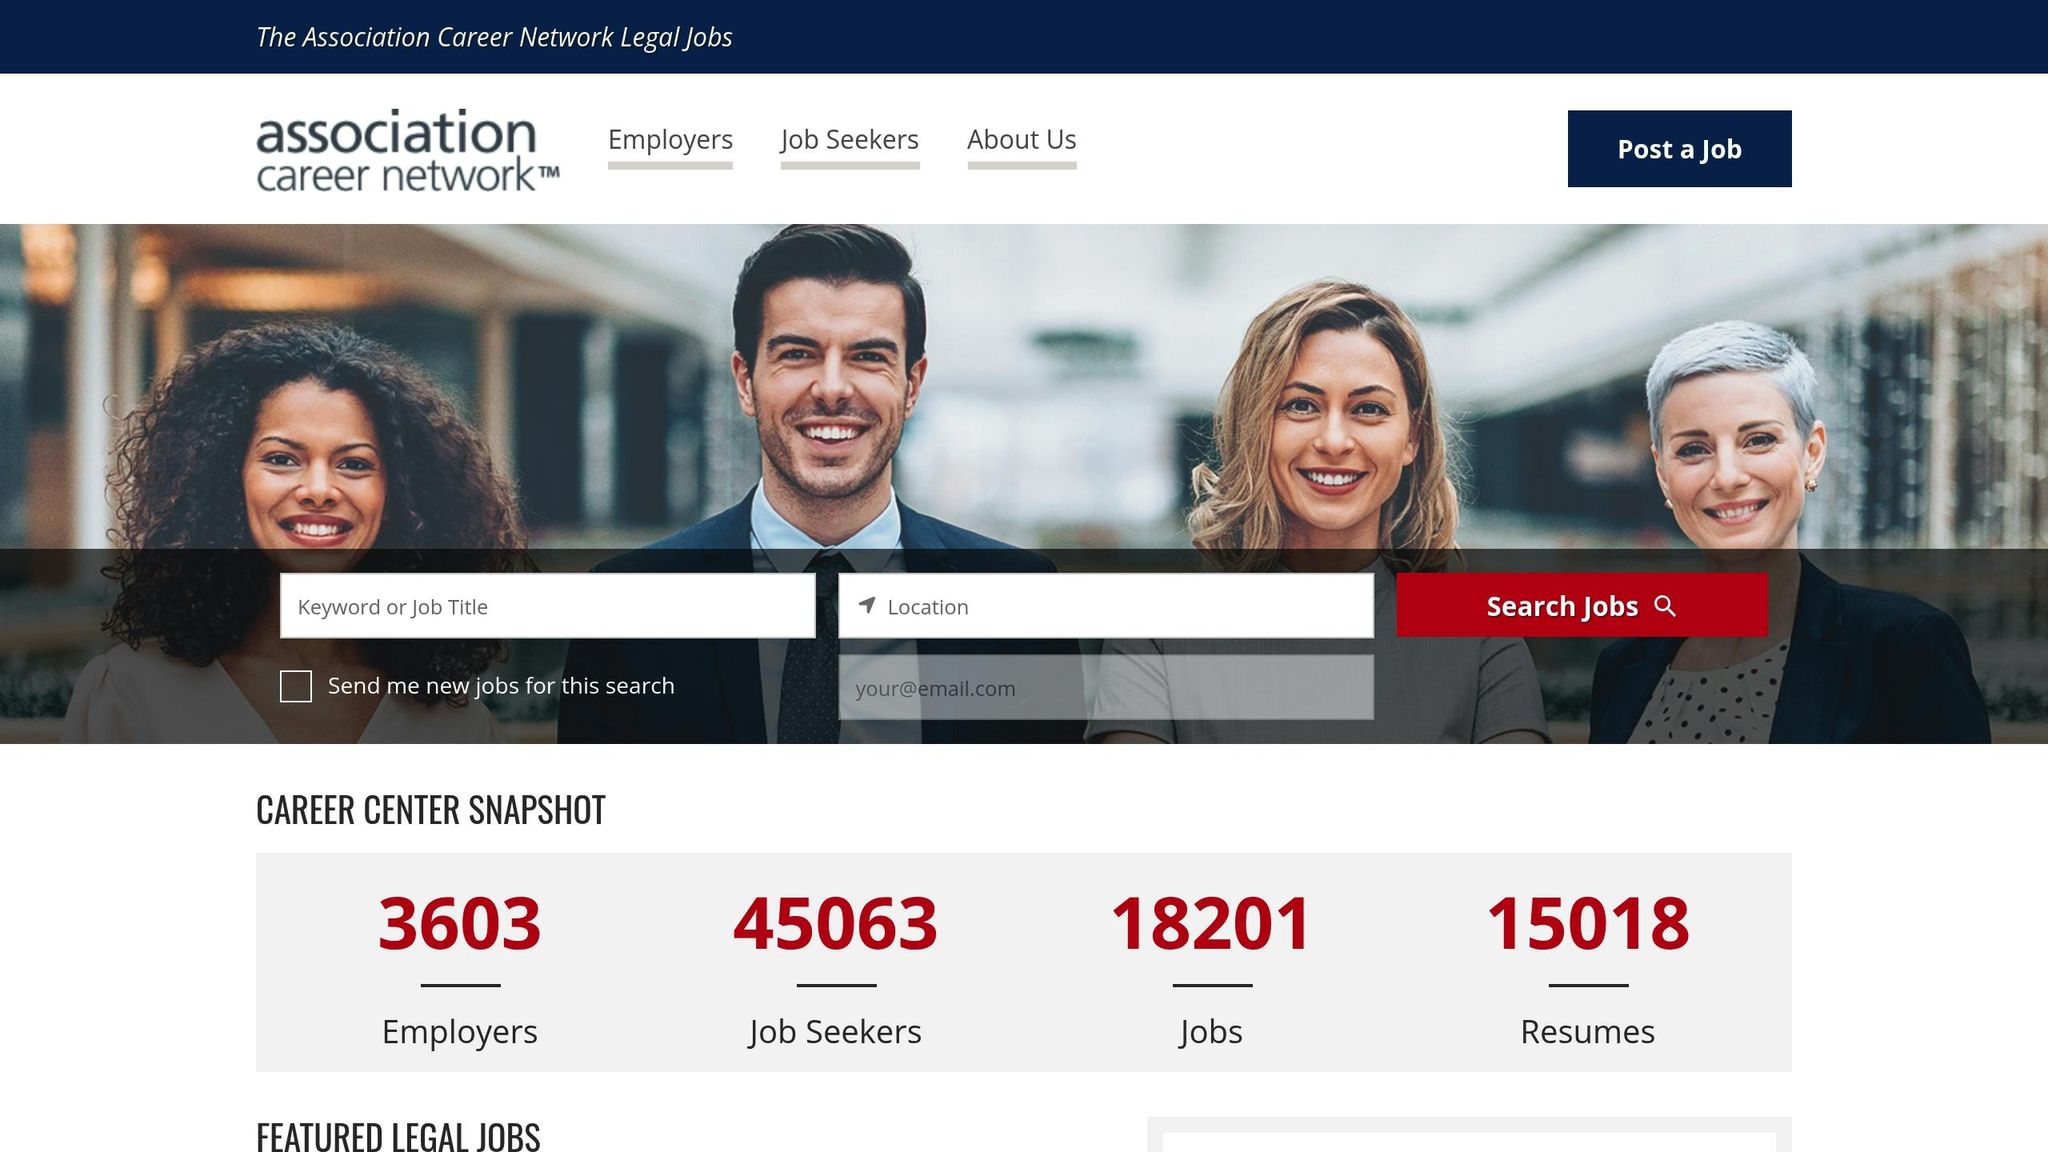
Task: Click the Send me new jobs label
Action: [x=501, y=686]
